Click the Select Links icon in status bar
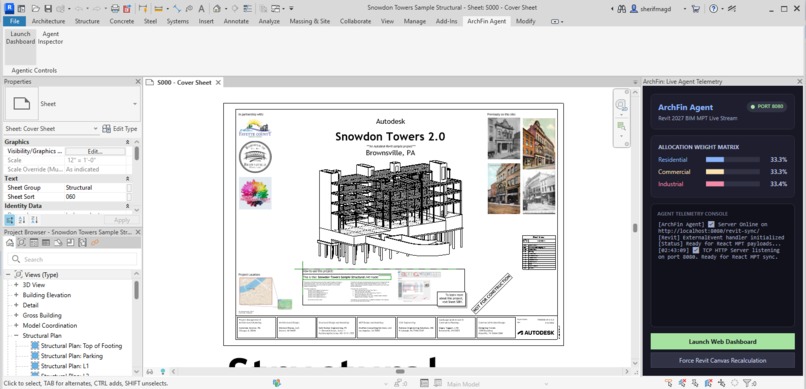Image resolution: width=806 pixels, height=389 pixels. click(x=668, y=383)
